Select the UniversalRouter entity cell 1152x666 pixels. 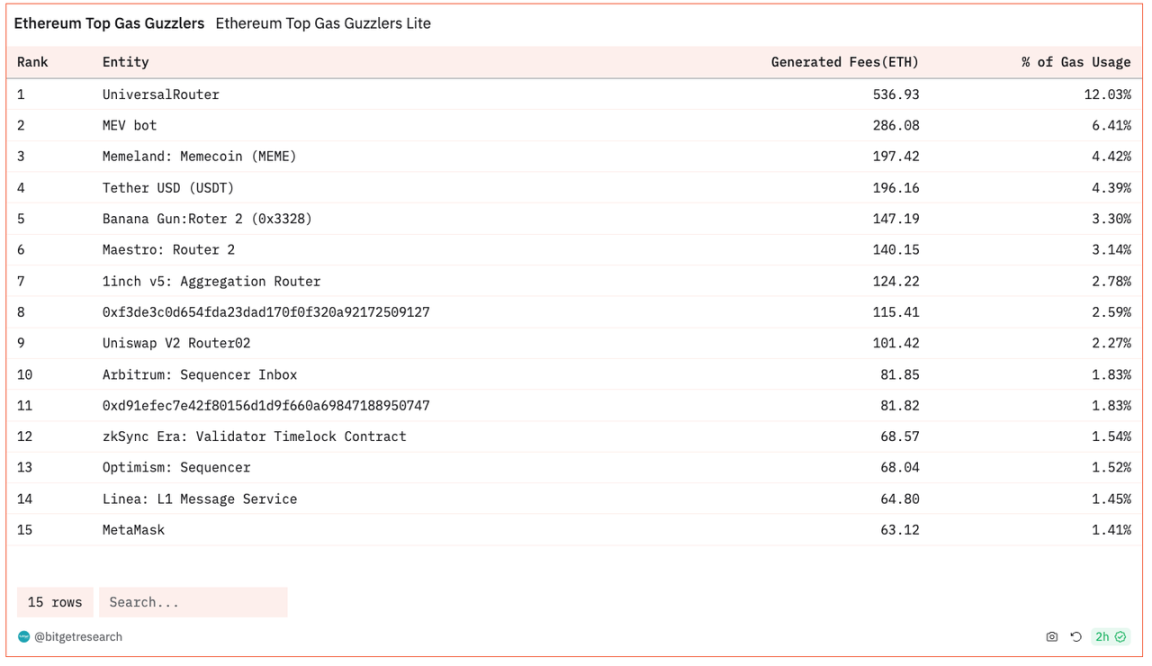tap(160, 94)
